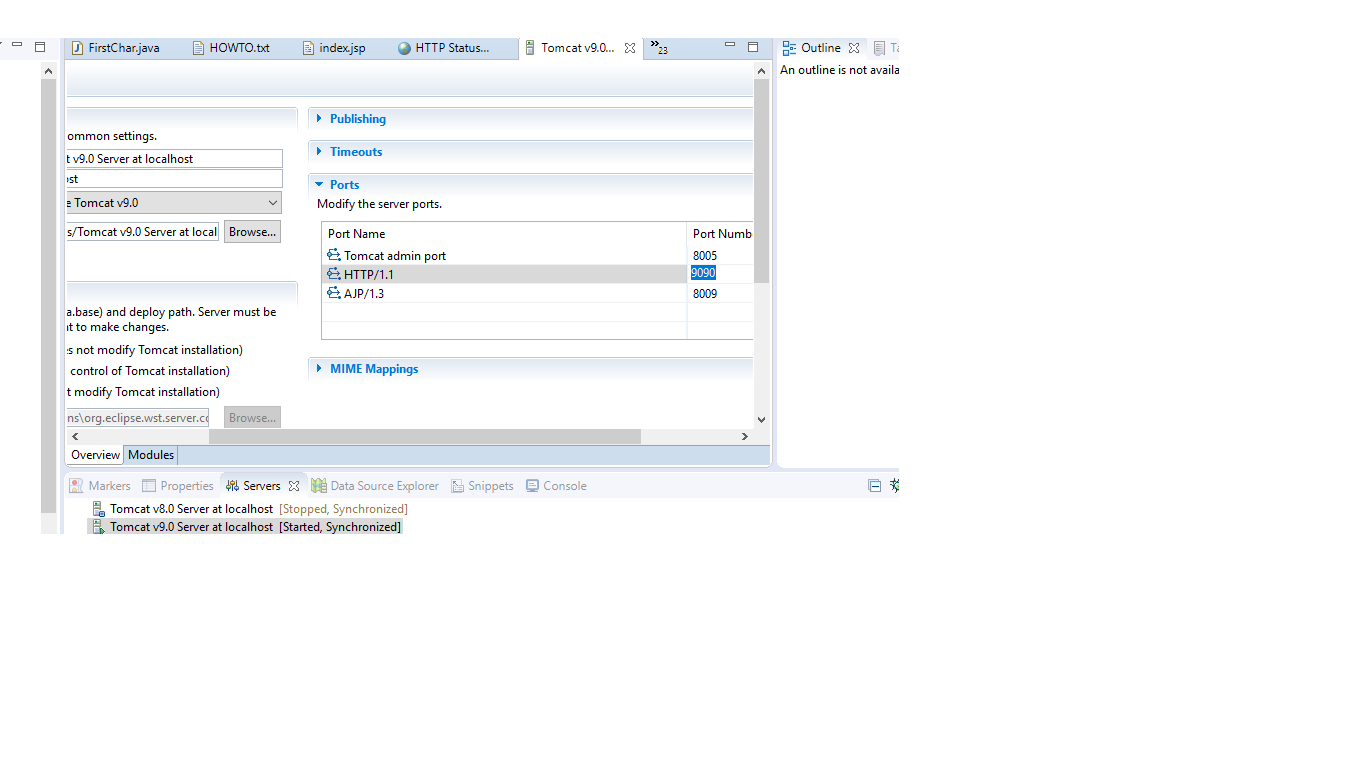Close the Tomcat v9.0 editor tab
This screenshot has width=1366, height=768.
click(630, 48)
